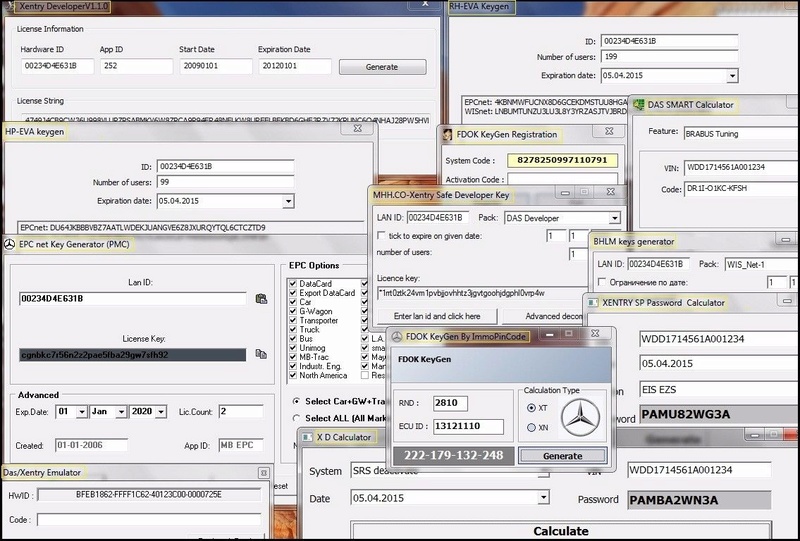Click the RND field showing 2810
Image resolution: width=800 pixels, height=541 pixels.
coord(450,403)
